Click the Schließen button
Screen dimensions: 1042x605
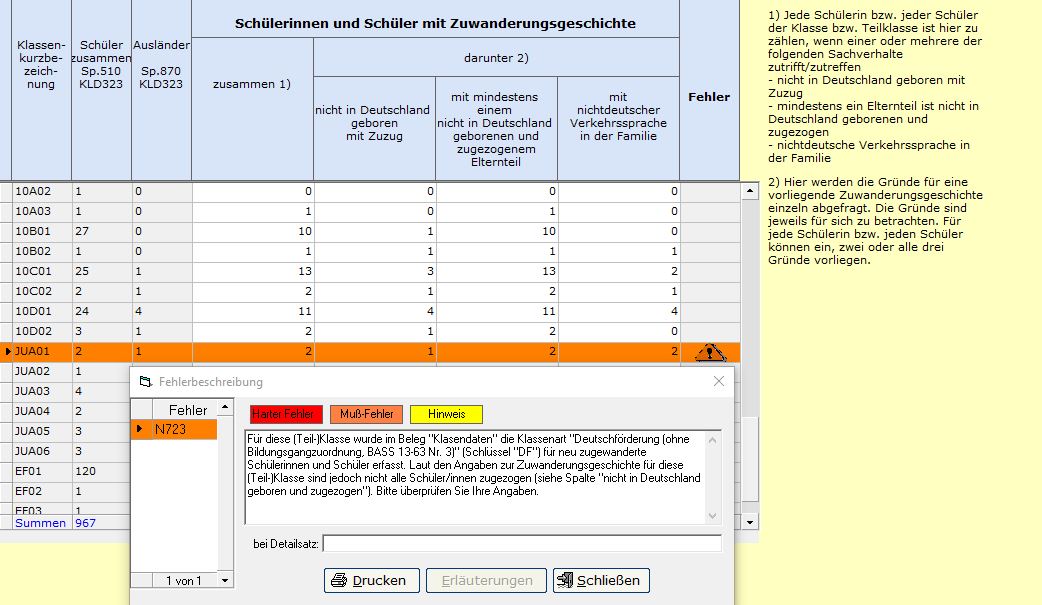point(601,580)
